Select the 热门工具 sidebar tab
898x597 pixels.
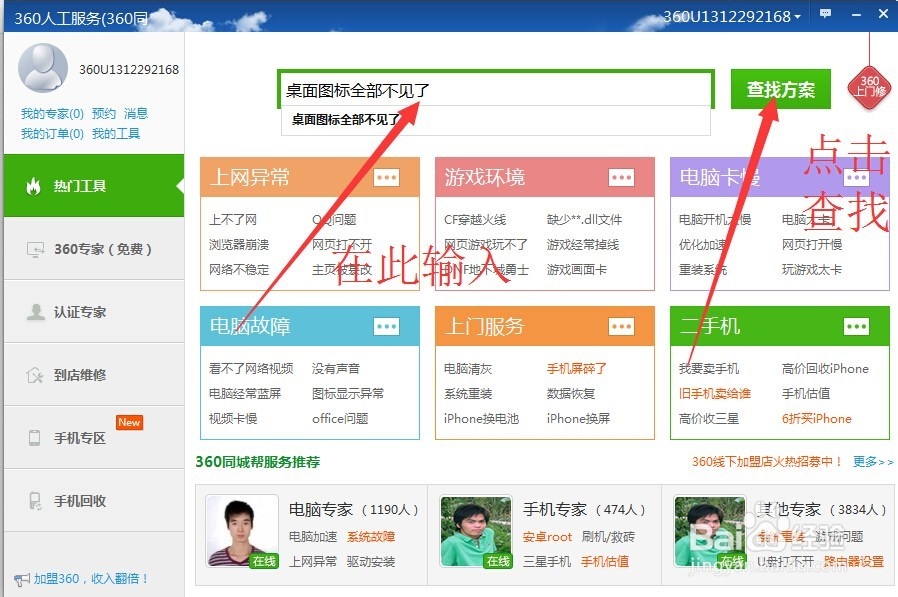coord(94,186)
